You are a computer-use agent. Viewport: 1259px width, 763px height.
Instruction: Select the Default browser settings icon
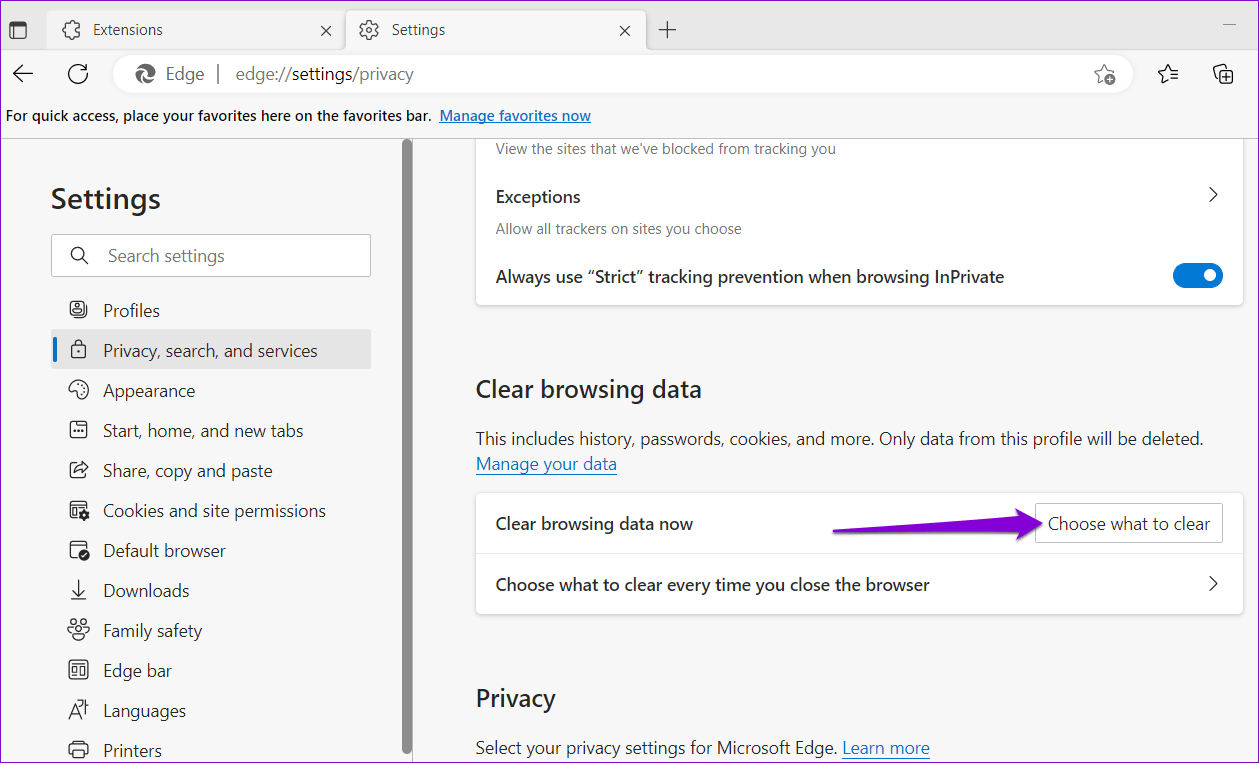click(x=78, y=550)
